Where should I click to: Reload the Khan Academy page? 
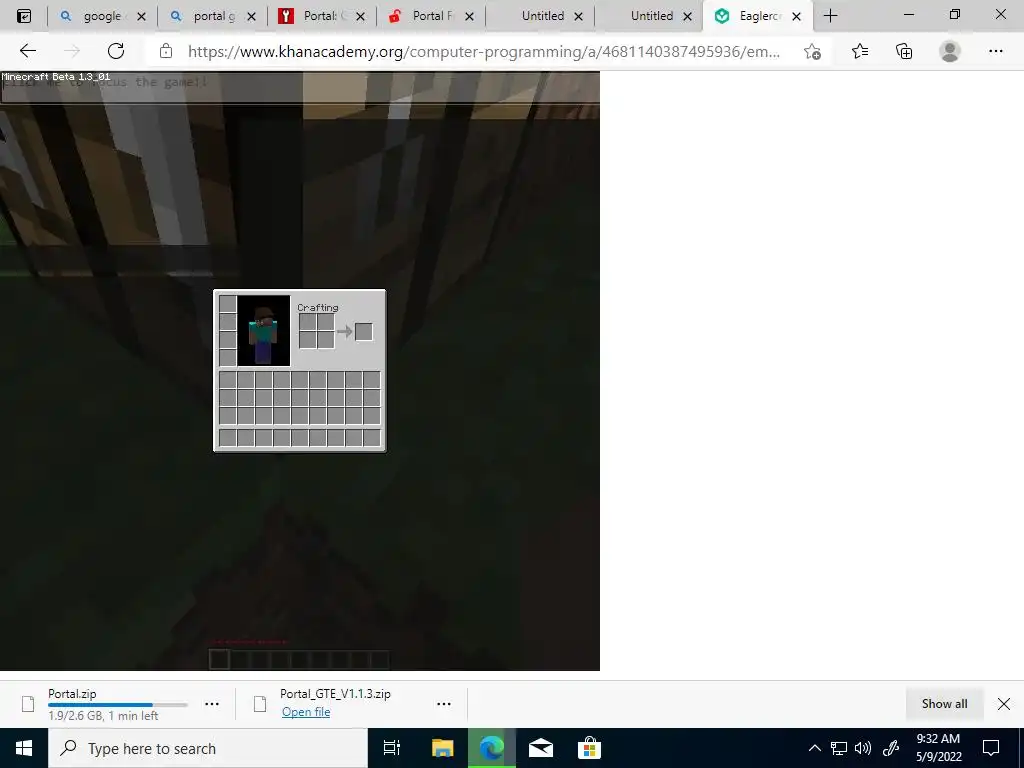[x=116, y=51]
